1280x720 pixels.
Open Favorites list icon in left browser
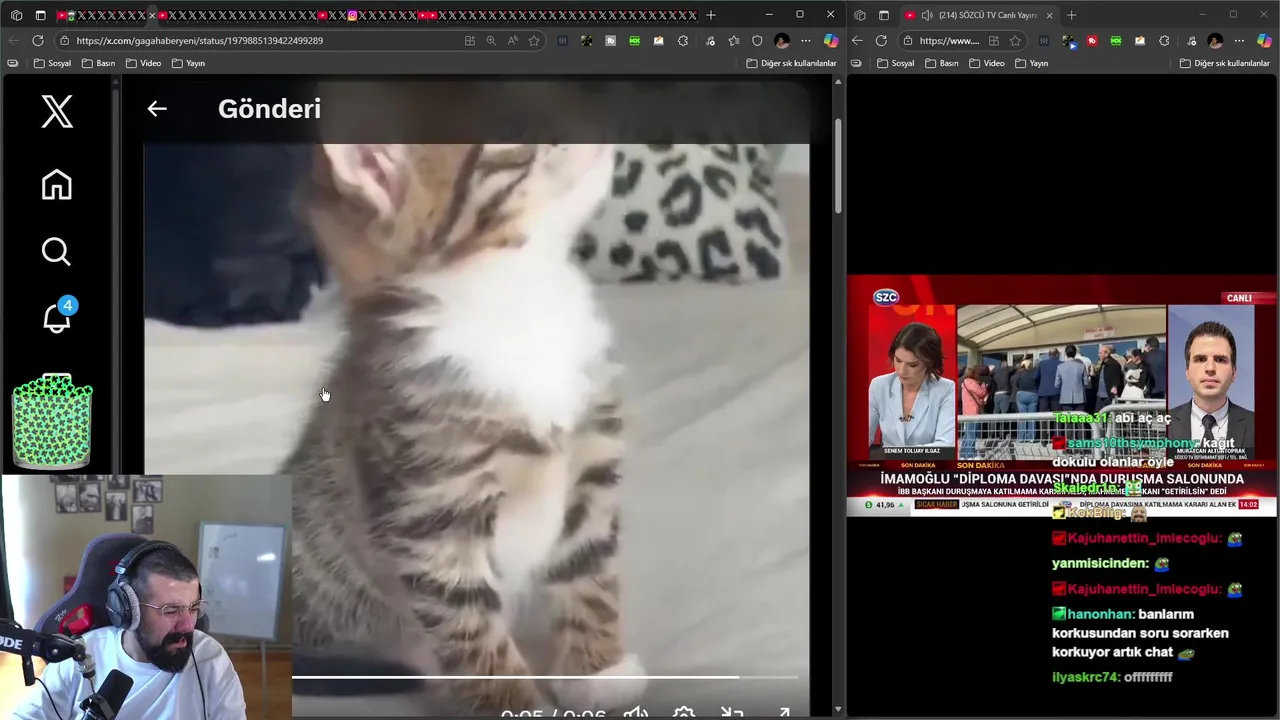coord(734,41)
